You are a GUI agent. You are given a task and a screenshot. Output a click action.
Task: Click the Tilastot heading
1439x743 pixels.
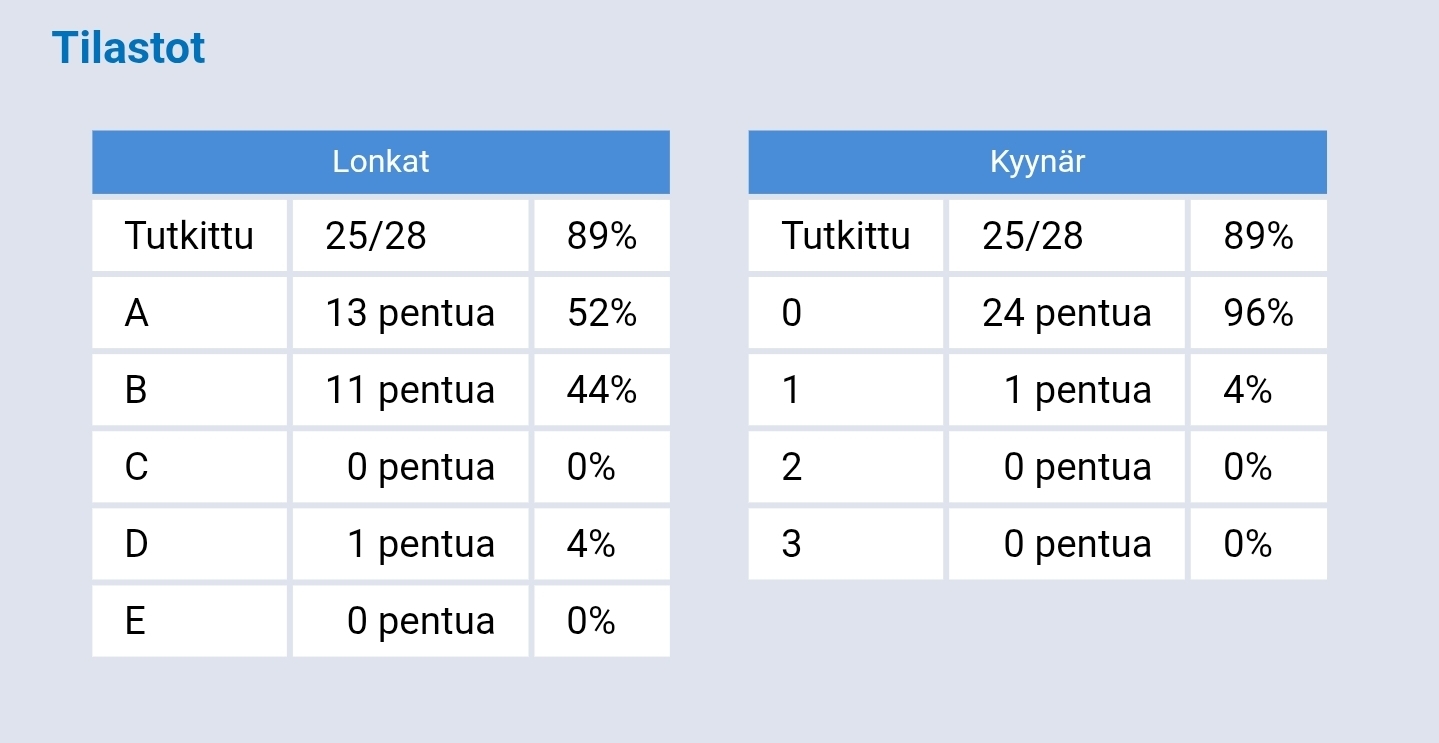[128, 48]
